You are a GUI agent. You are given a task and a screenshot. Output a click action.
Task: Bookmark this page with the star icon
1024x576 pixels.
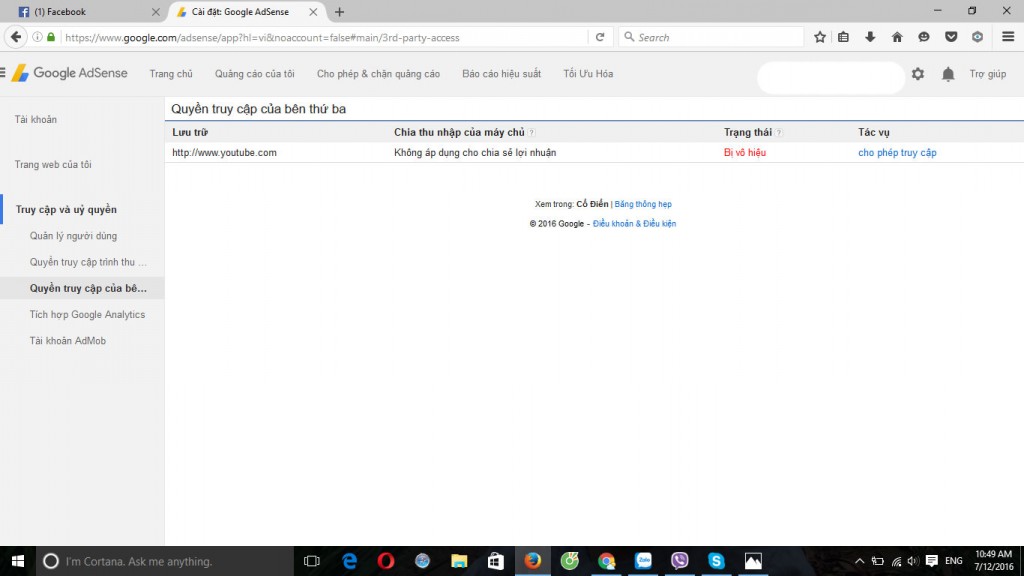click(820, 37)
